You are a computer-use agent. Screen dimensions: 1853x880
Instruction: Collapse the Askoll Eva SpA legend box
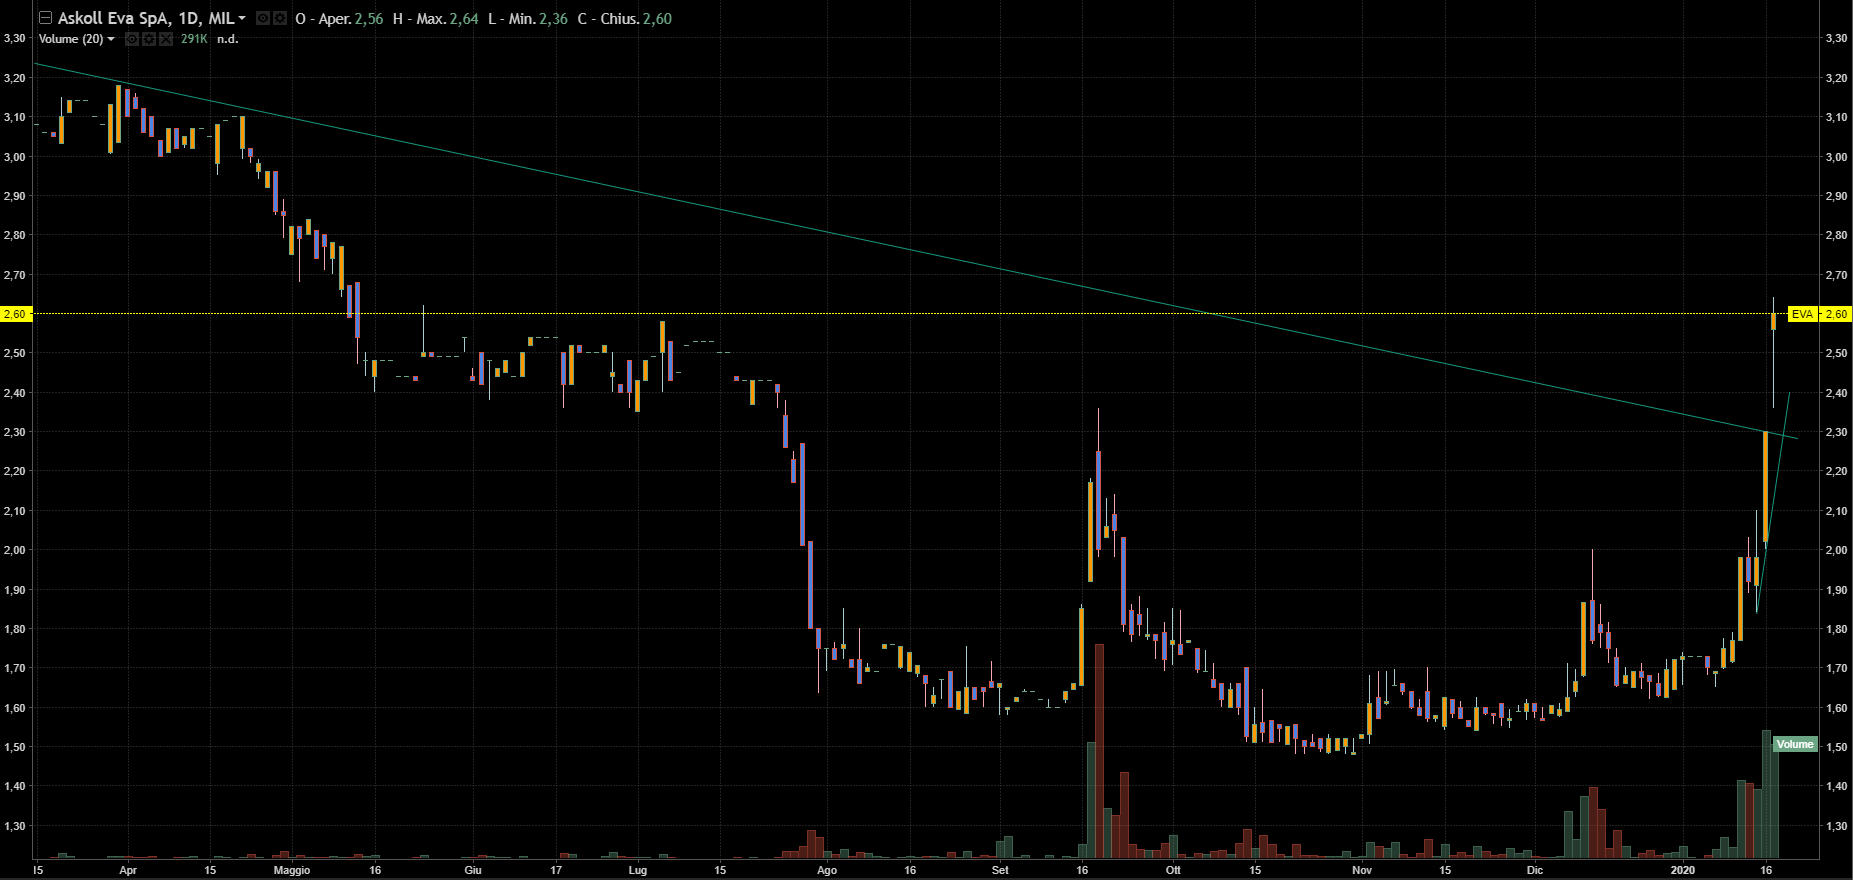45,18
